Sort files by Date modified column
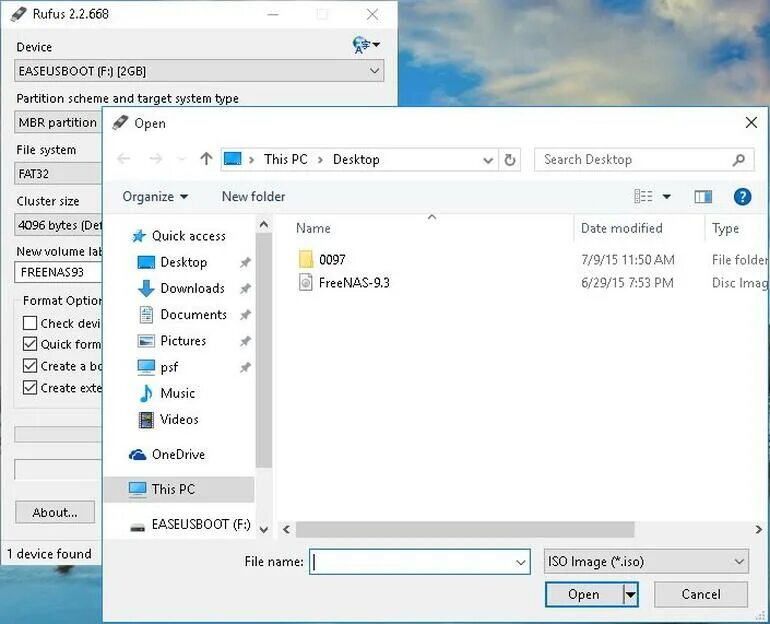 [x=622, y=228]
